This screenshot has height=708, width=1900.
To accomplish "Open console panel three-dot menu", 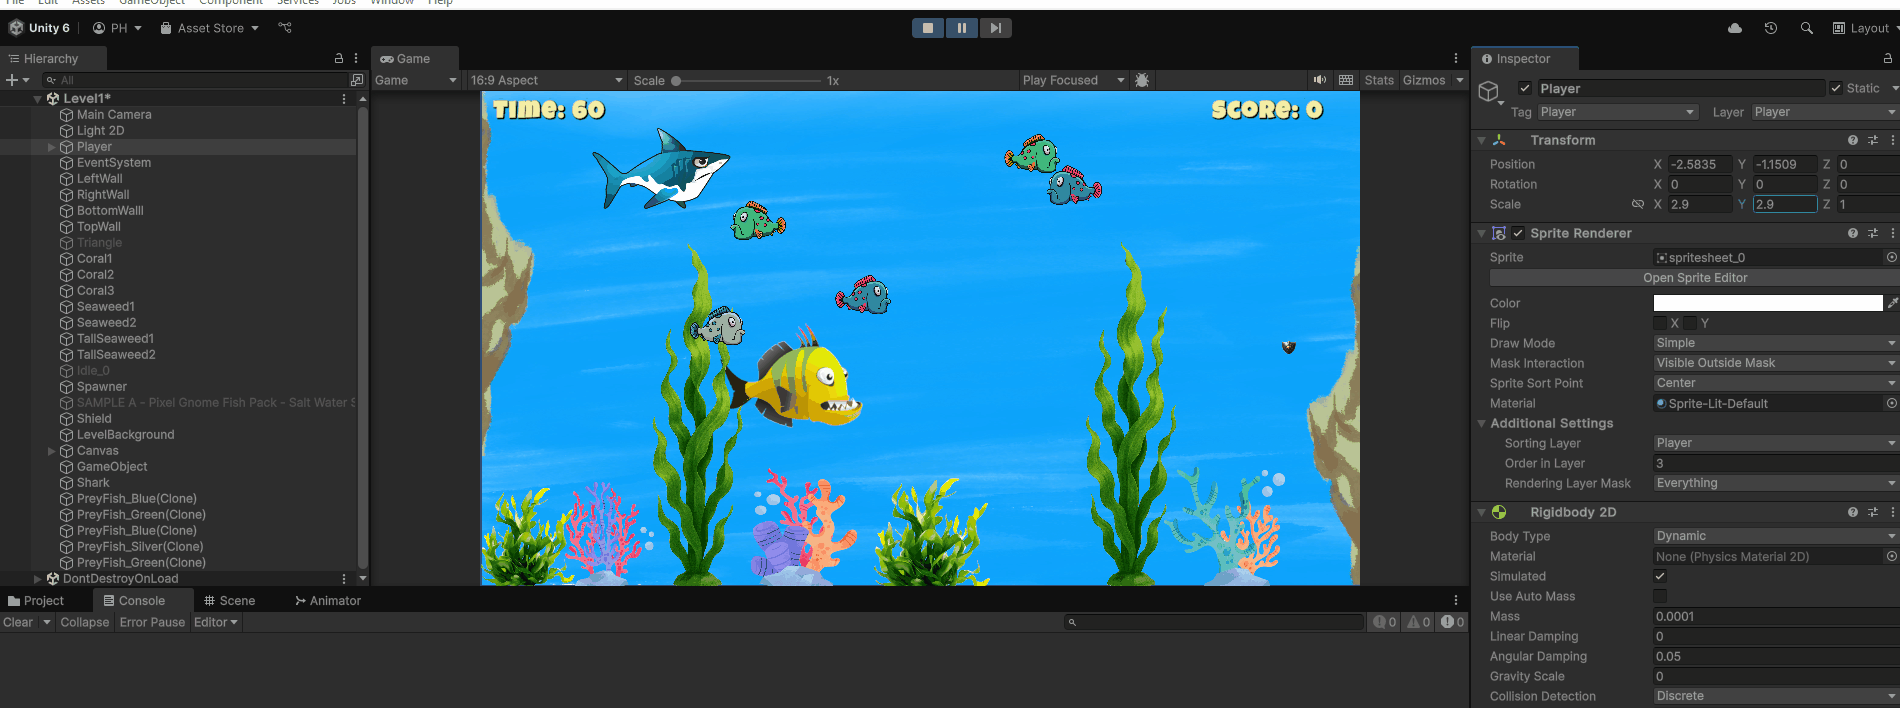I will point(1456,601).
